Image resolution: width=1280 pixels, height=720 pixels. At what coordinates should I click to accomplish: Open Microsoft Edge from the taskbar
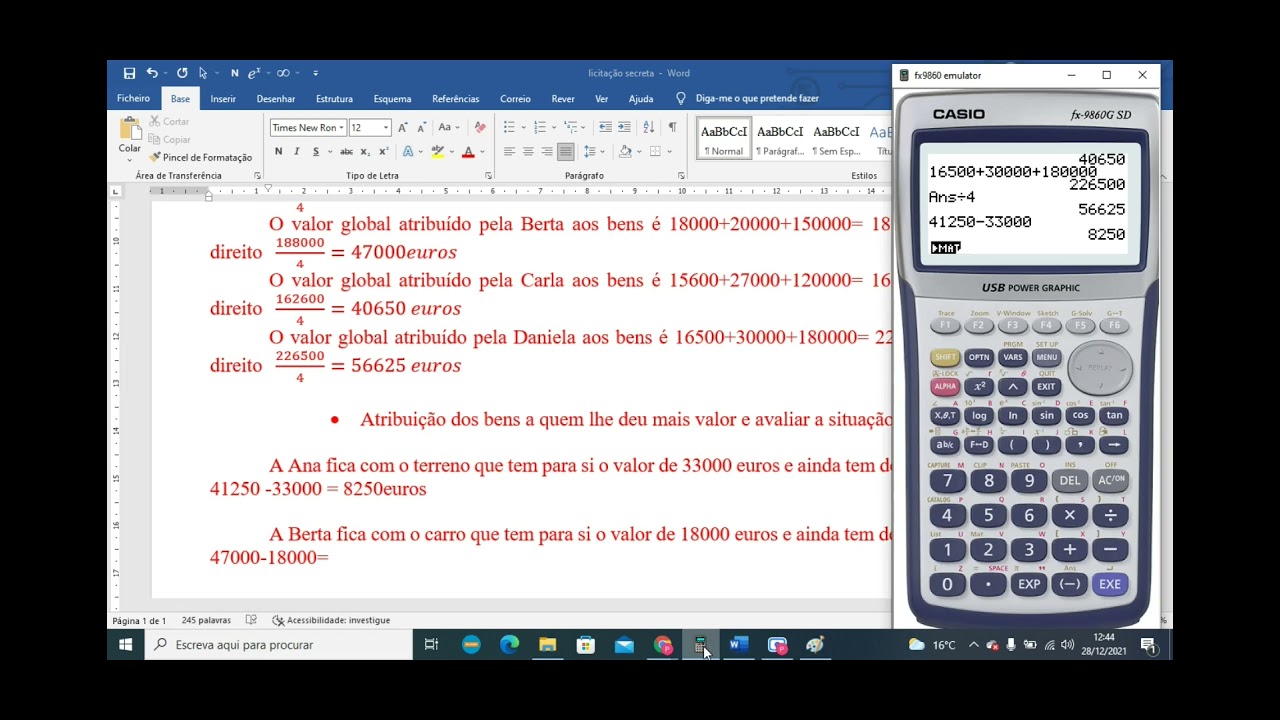coord(509,645)
